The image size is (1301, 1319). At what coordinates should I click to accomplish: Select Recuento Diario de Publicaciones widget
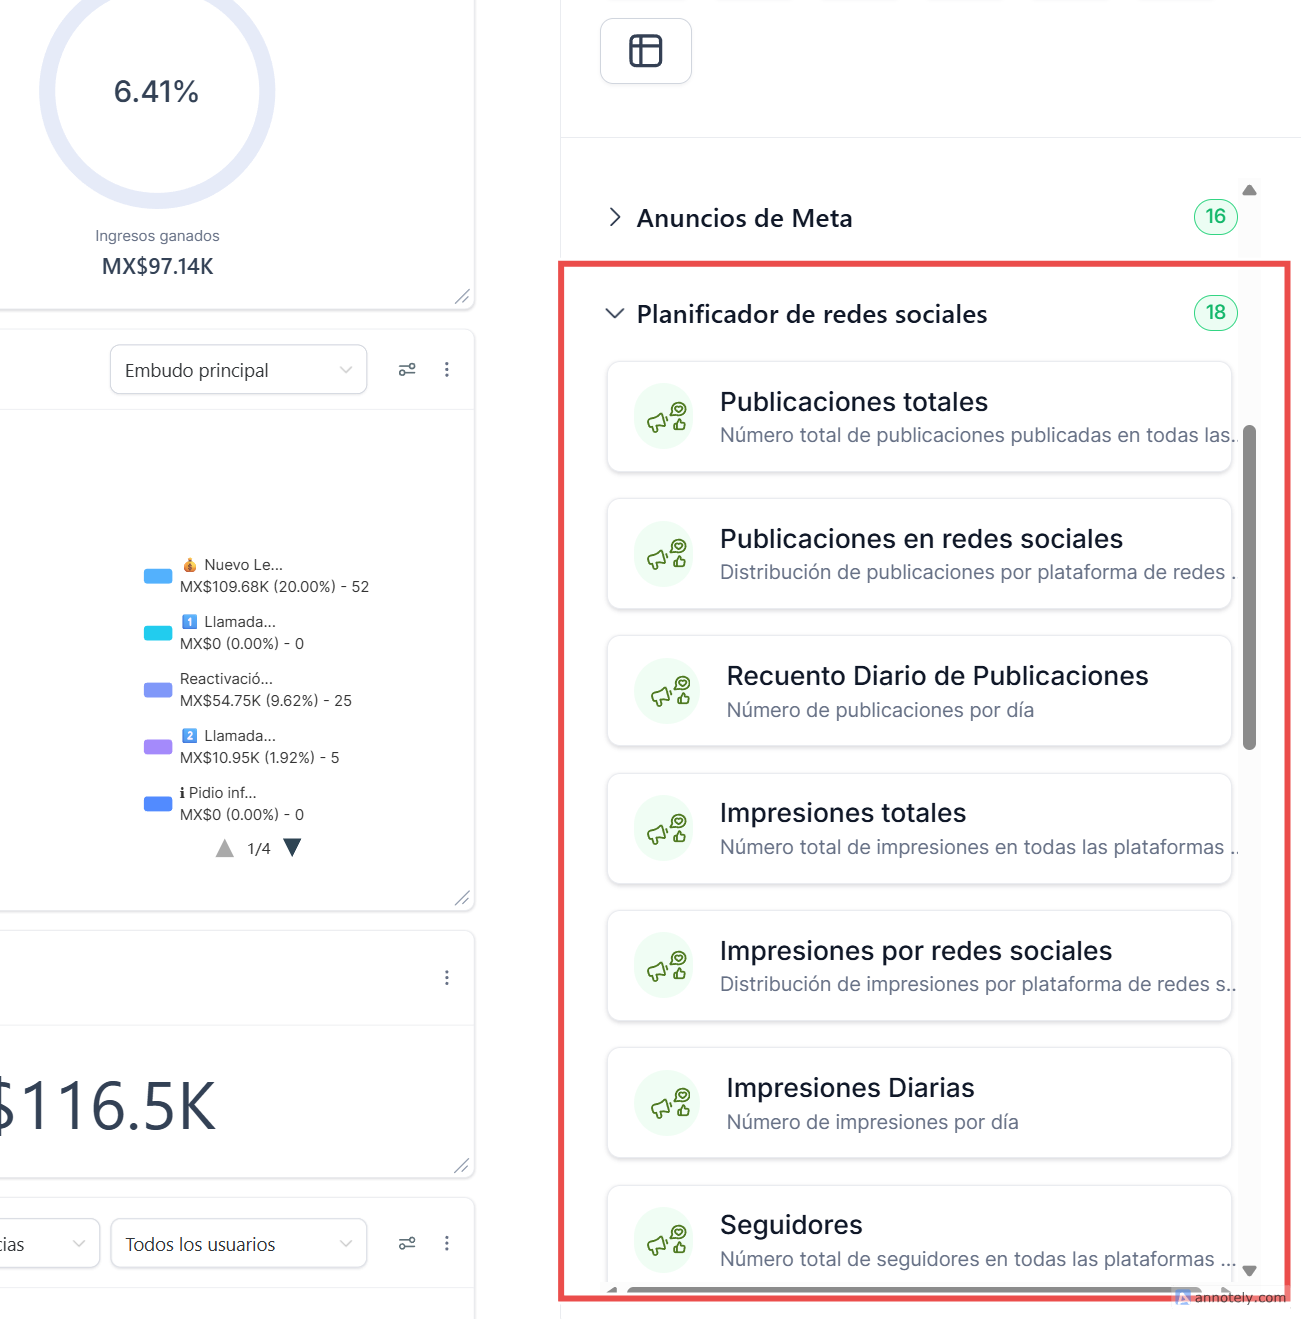(919, 691)
